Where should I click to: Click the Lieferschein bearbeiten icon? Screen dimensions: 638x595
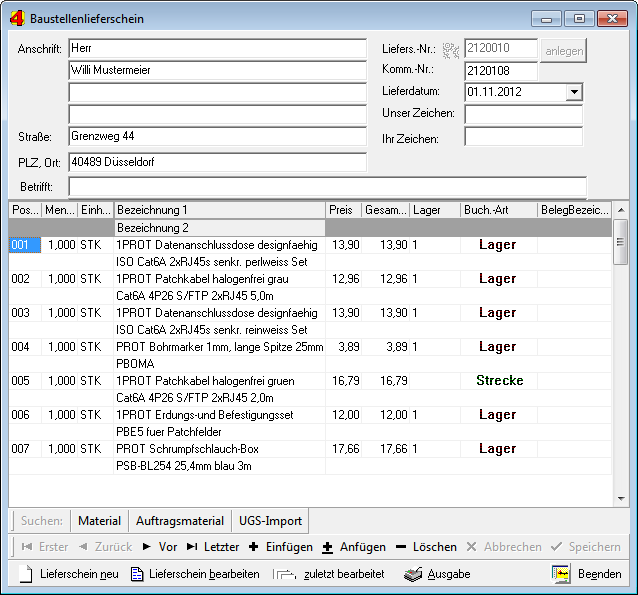click(137, 574)
